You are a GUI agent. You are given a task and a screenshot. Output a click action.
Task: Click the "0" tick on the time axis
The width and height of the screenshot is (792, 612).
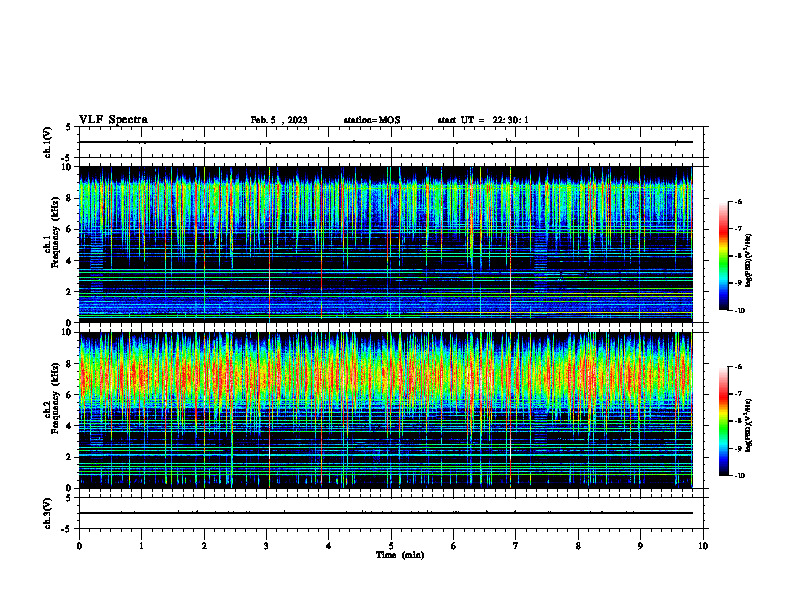tap(79, 546)
